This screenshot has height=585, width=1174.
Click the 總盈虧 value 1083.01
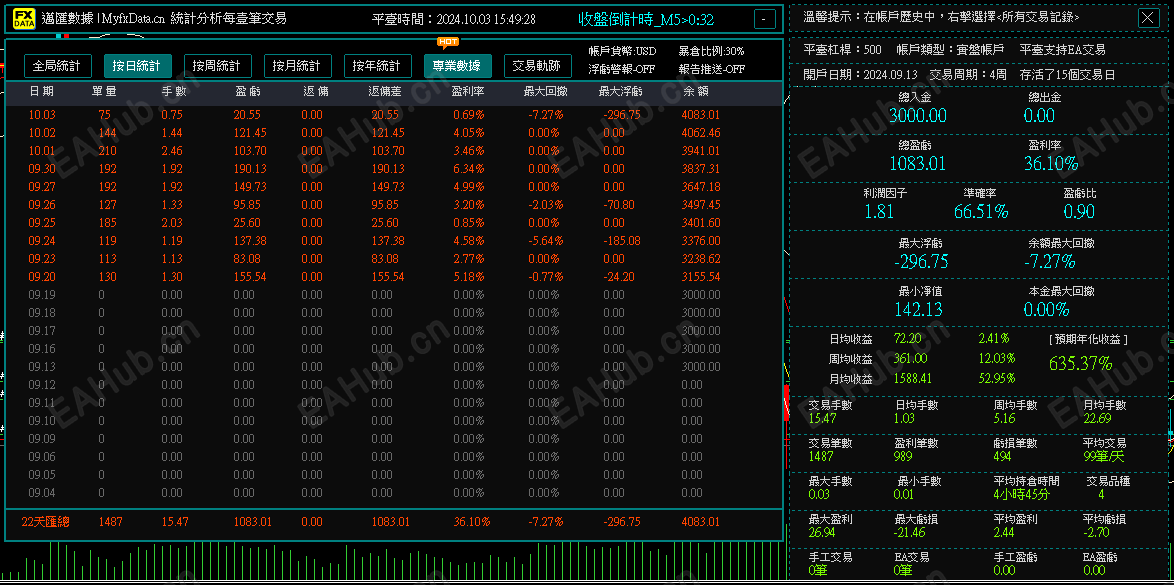[917, 163]
